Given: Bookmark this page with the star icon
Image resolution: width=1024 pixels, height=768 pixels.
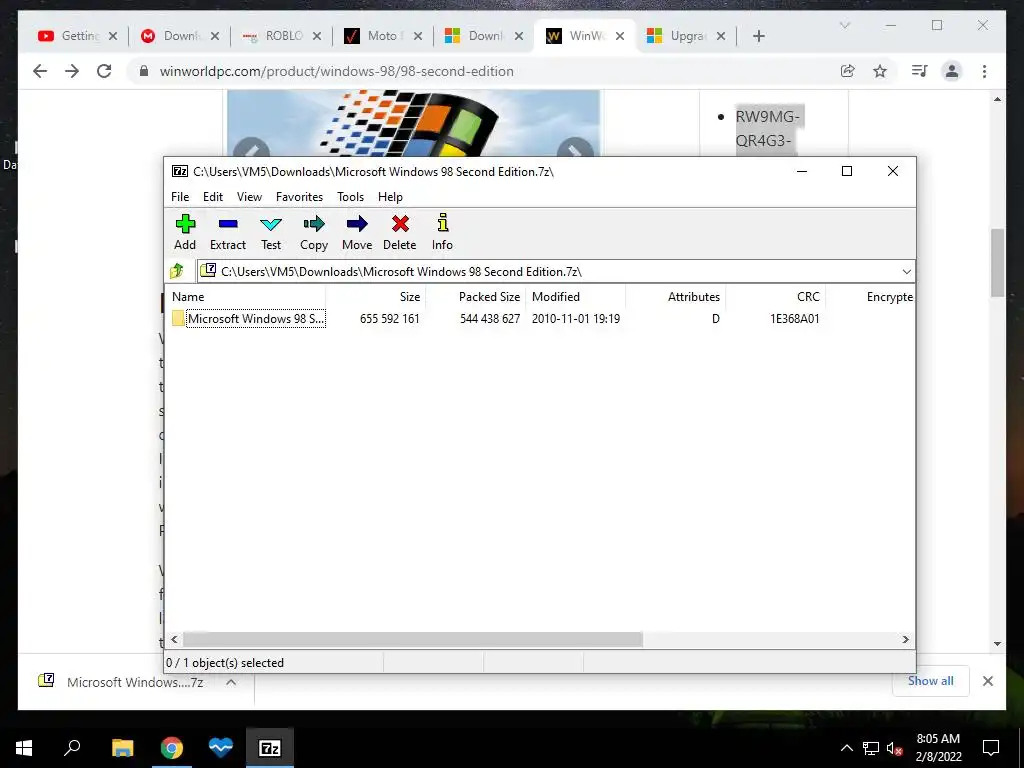Looking at the screenshot, I should [880, 71].
